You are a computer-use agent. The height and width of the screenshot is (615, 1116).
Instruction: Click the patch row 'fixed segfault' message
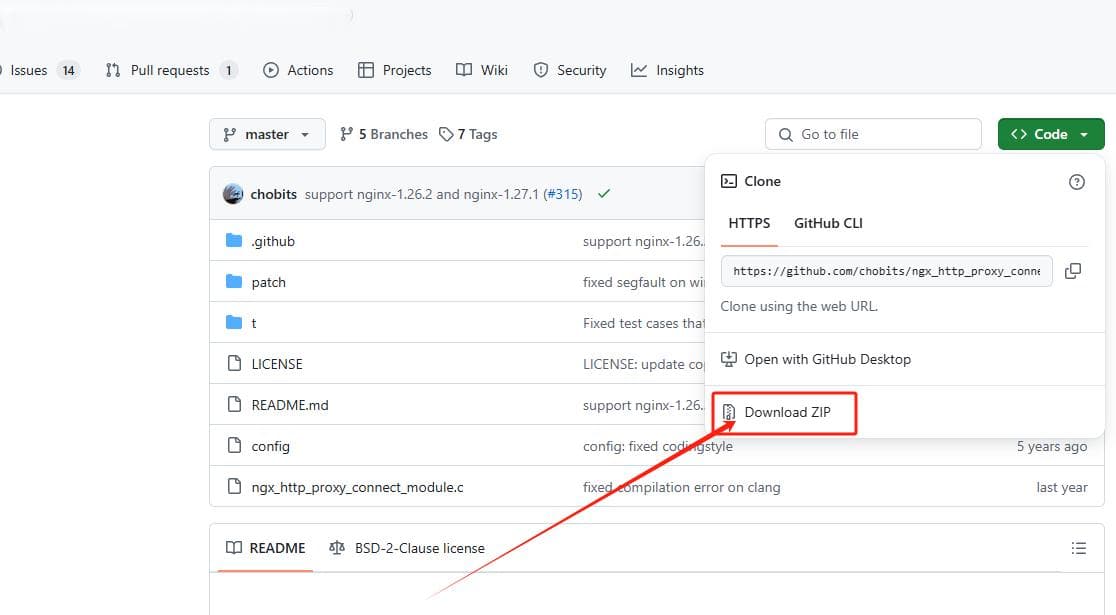pos(643,283)
